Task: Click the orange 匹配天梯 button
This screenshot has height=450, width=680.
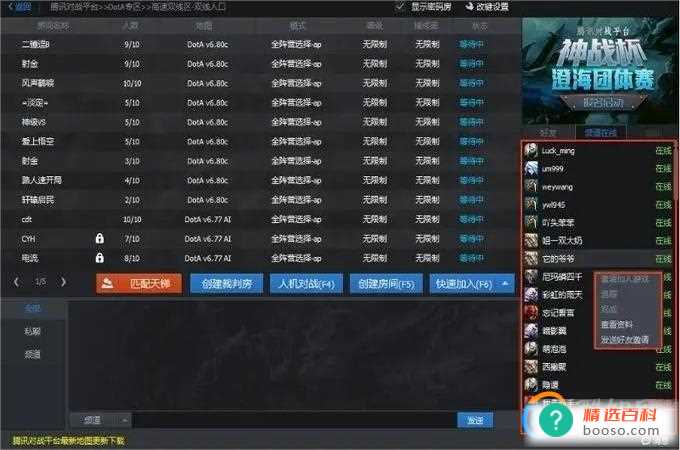Action: (139, 284)
